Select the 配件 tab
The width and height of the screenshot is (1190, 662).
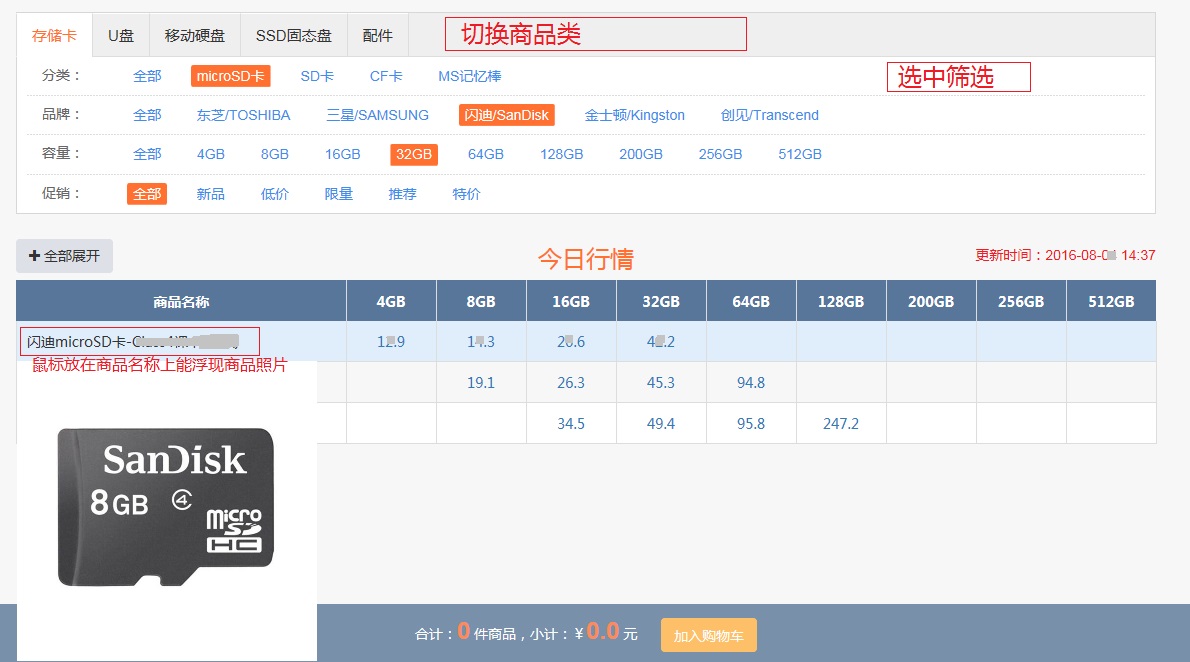tap(377, 36)
